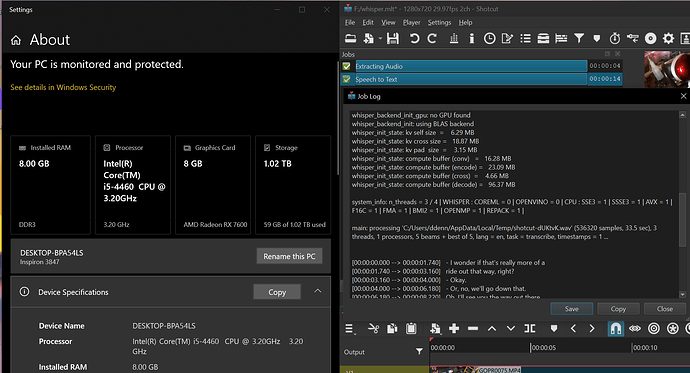Open timeline hamburger menu

pyautogui.click(x=349, y=329)
